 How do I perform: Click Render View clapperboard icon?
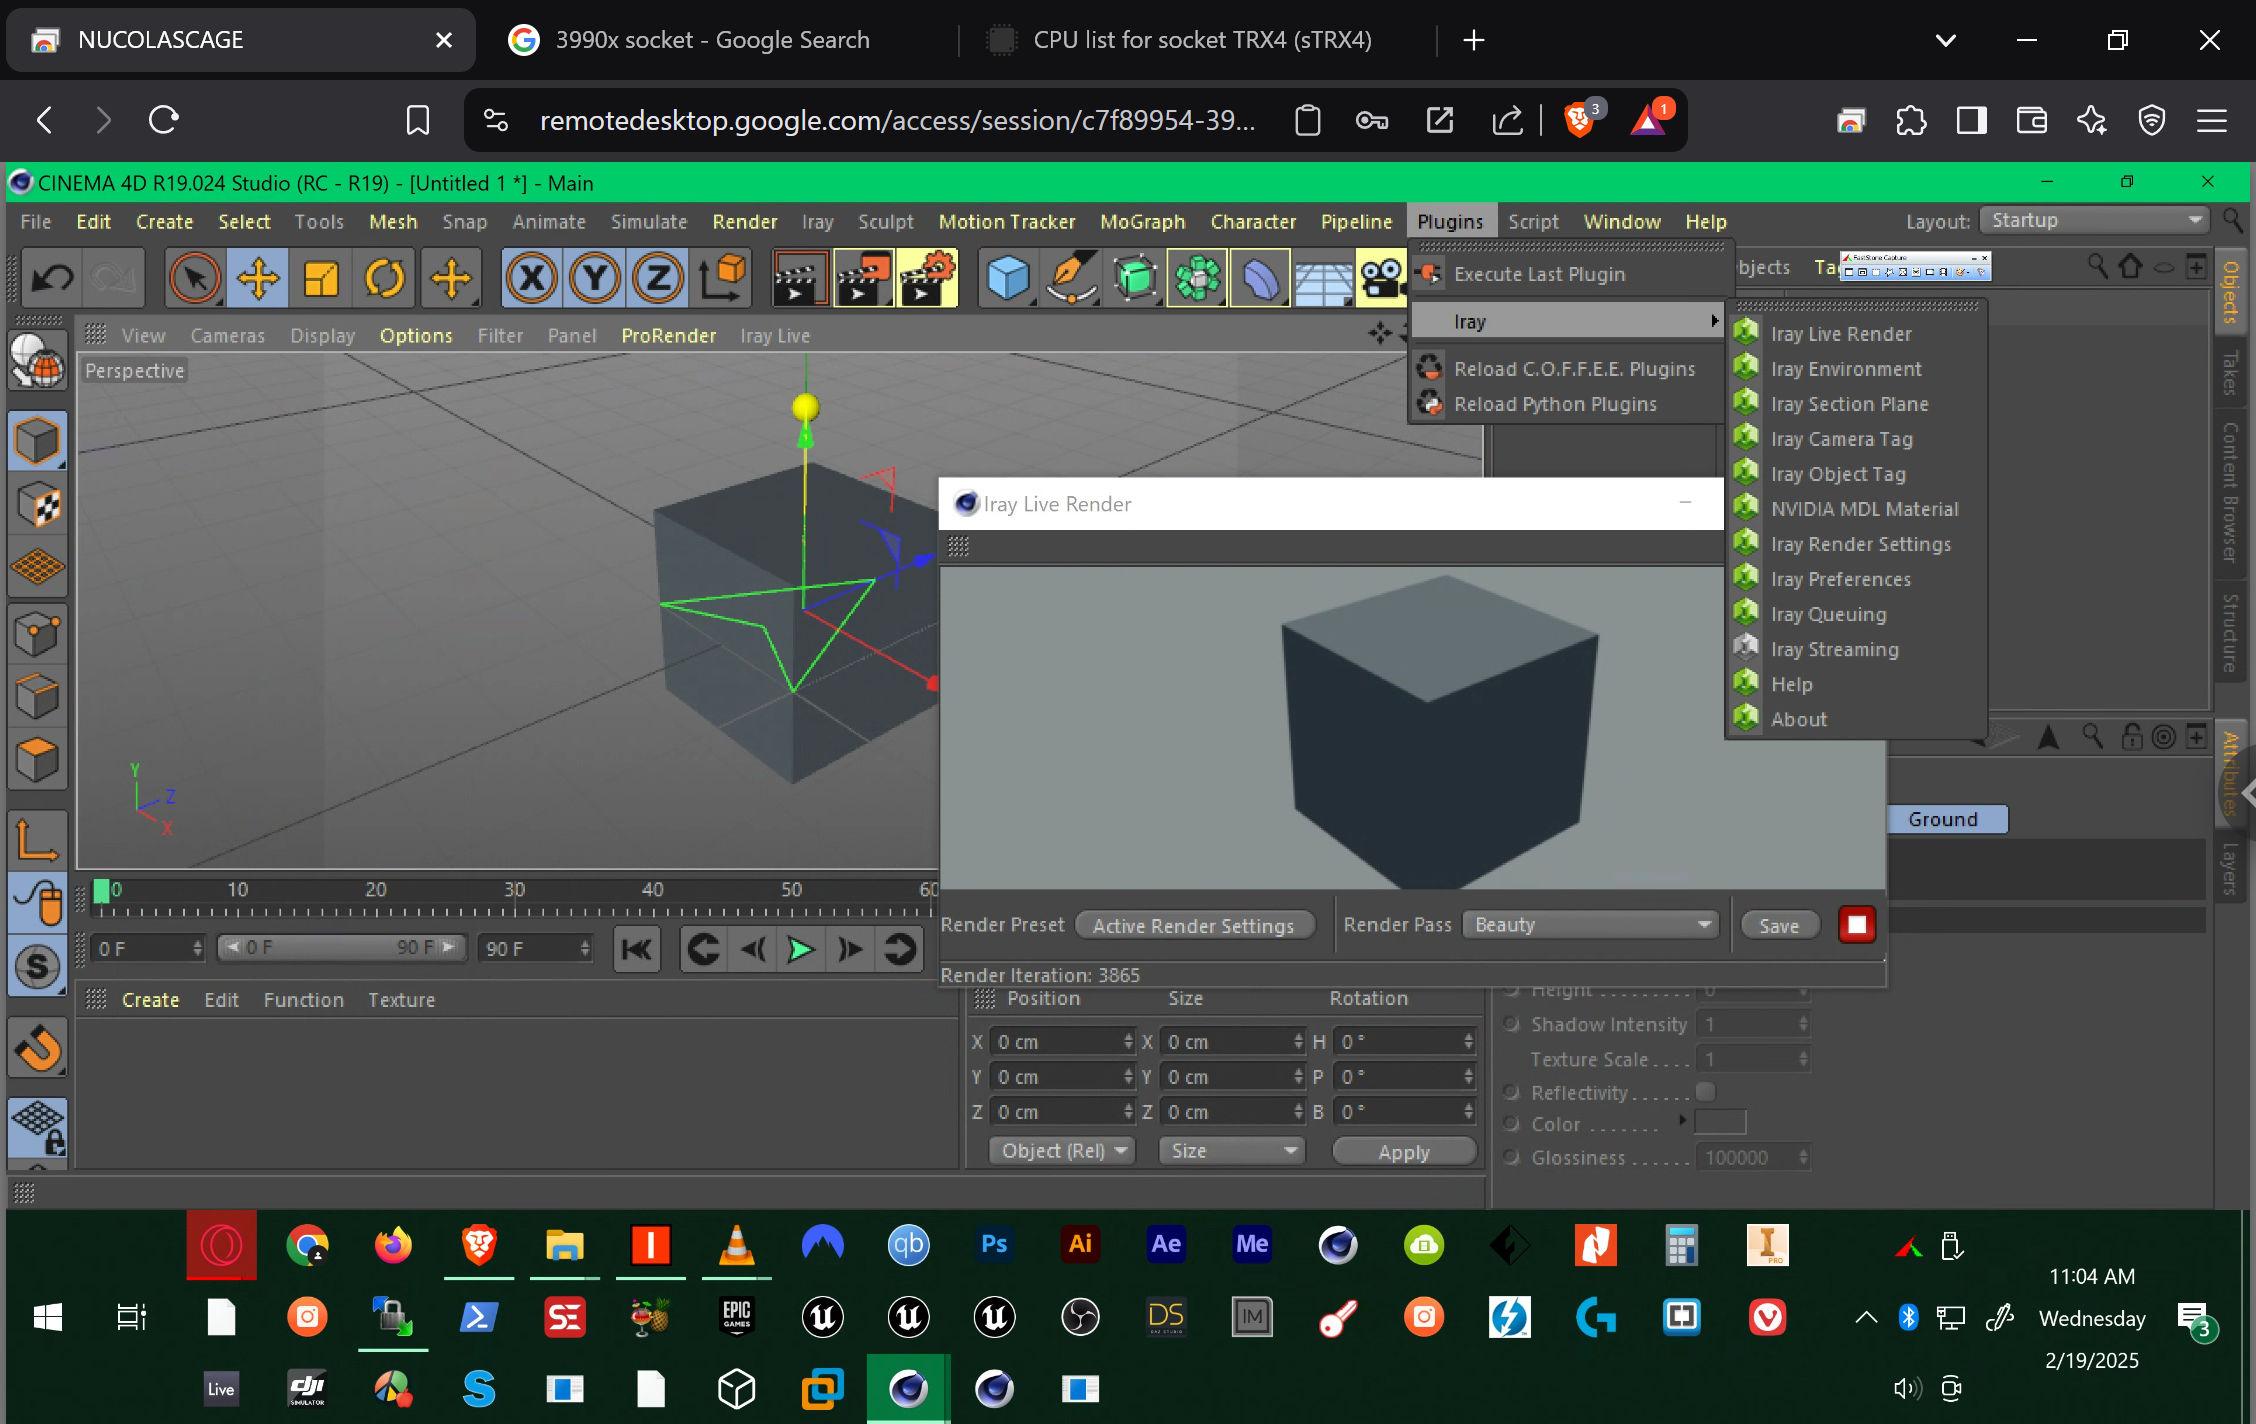coord(800,277)
